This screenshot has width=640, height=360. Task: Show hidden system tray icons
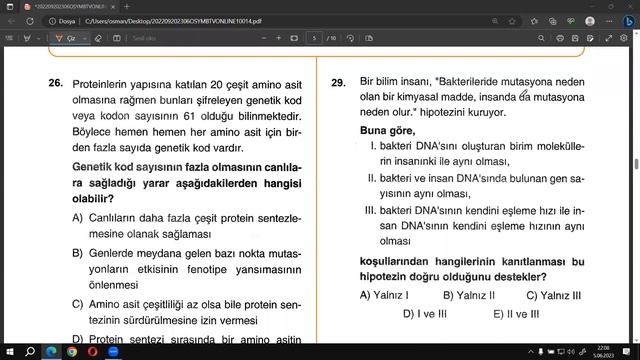pos(530,351)
